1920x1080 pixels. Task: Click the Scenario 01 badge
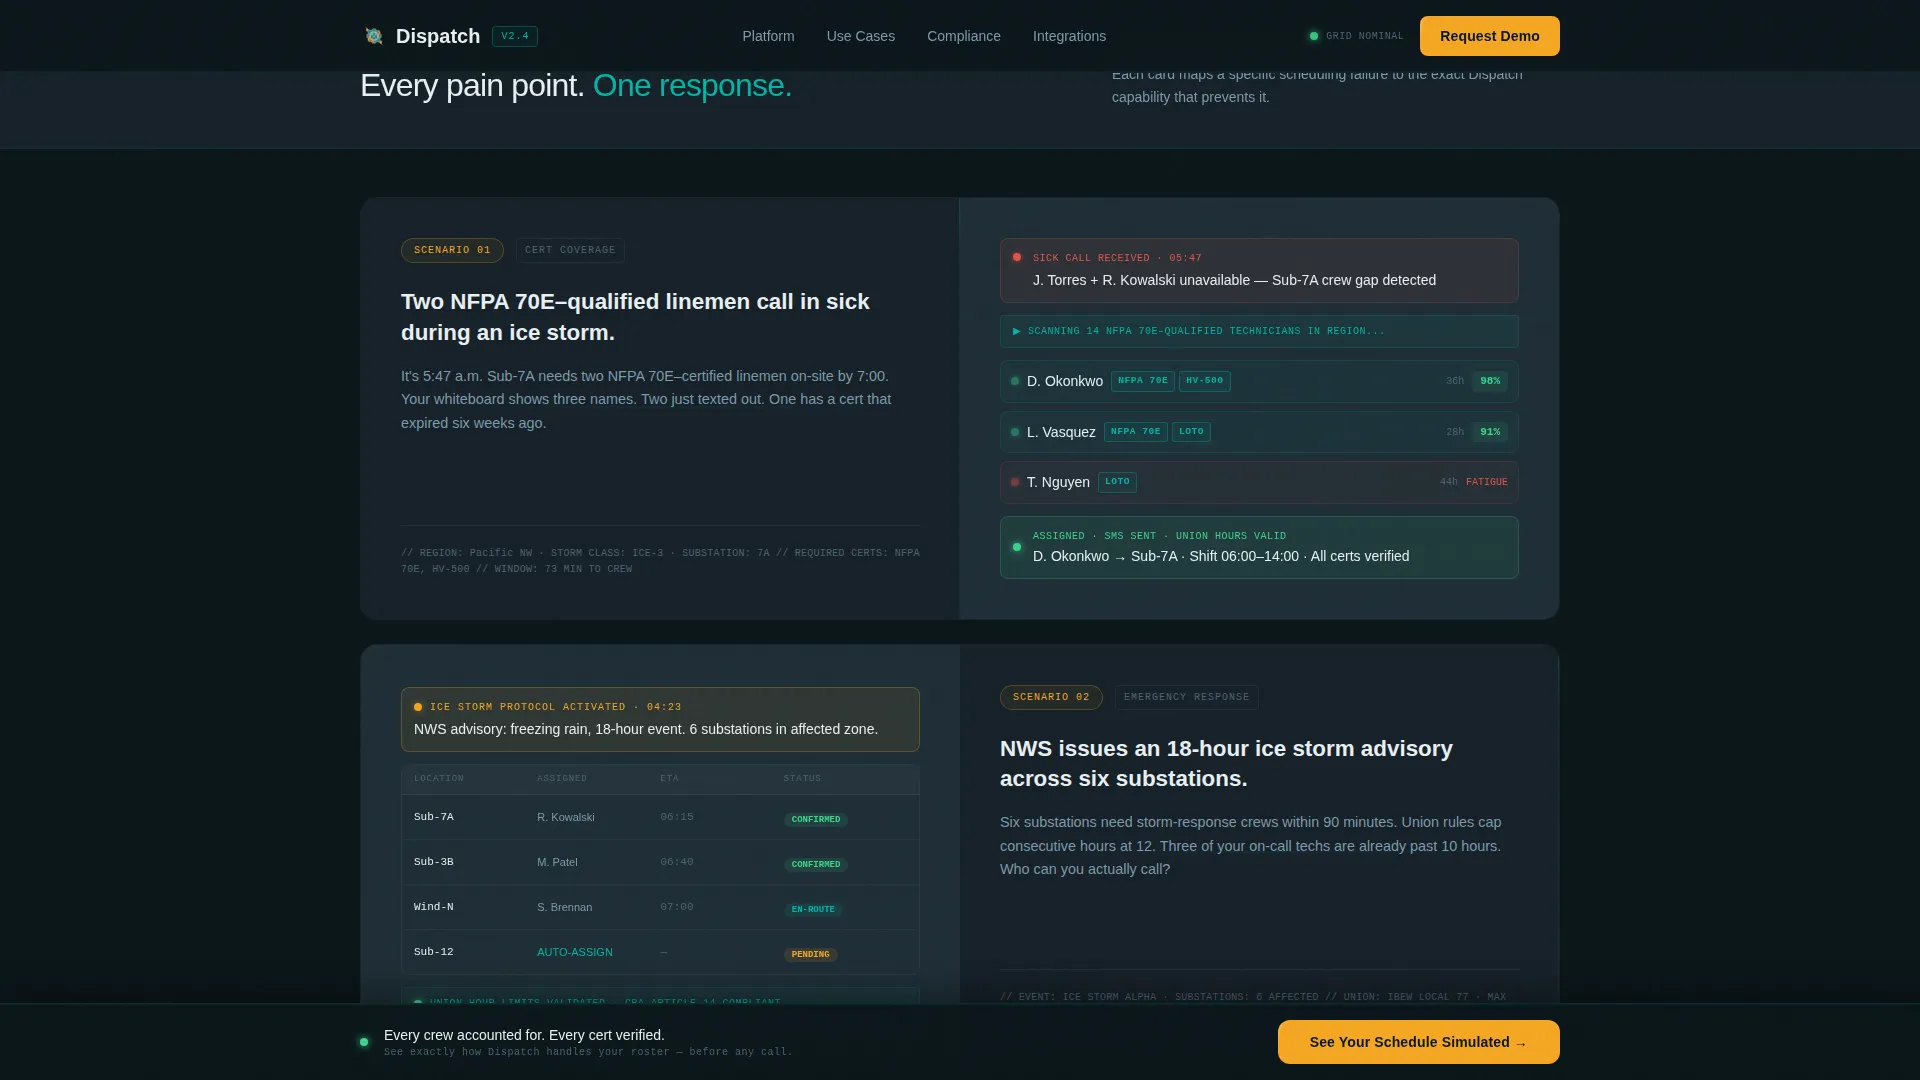click(x=452, y=250)
